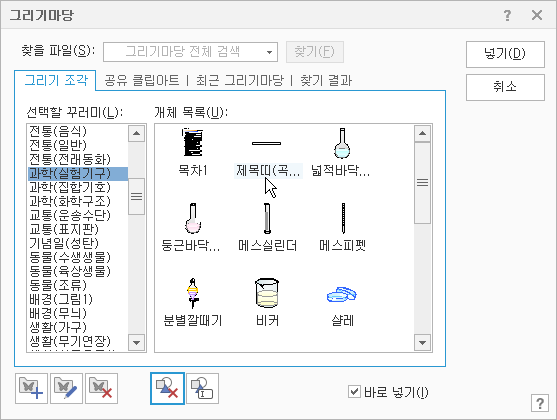Click the disabled 찾기(F) button
Screen dimensions: 557x420
(315, 52)
